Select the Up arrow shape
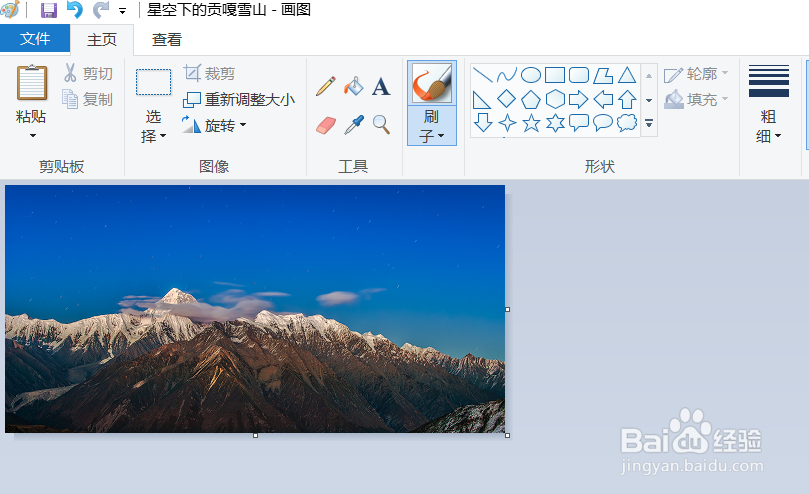This screenshot has height=494, width=809. coord(627,99)
